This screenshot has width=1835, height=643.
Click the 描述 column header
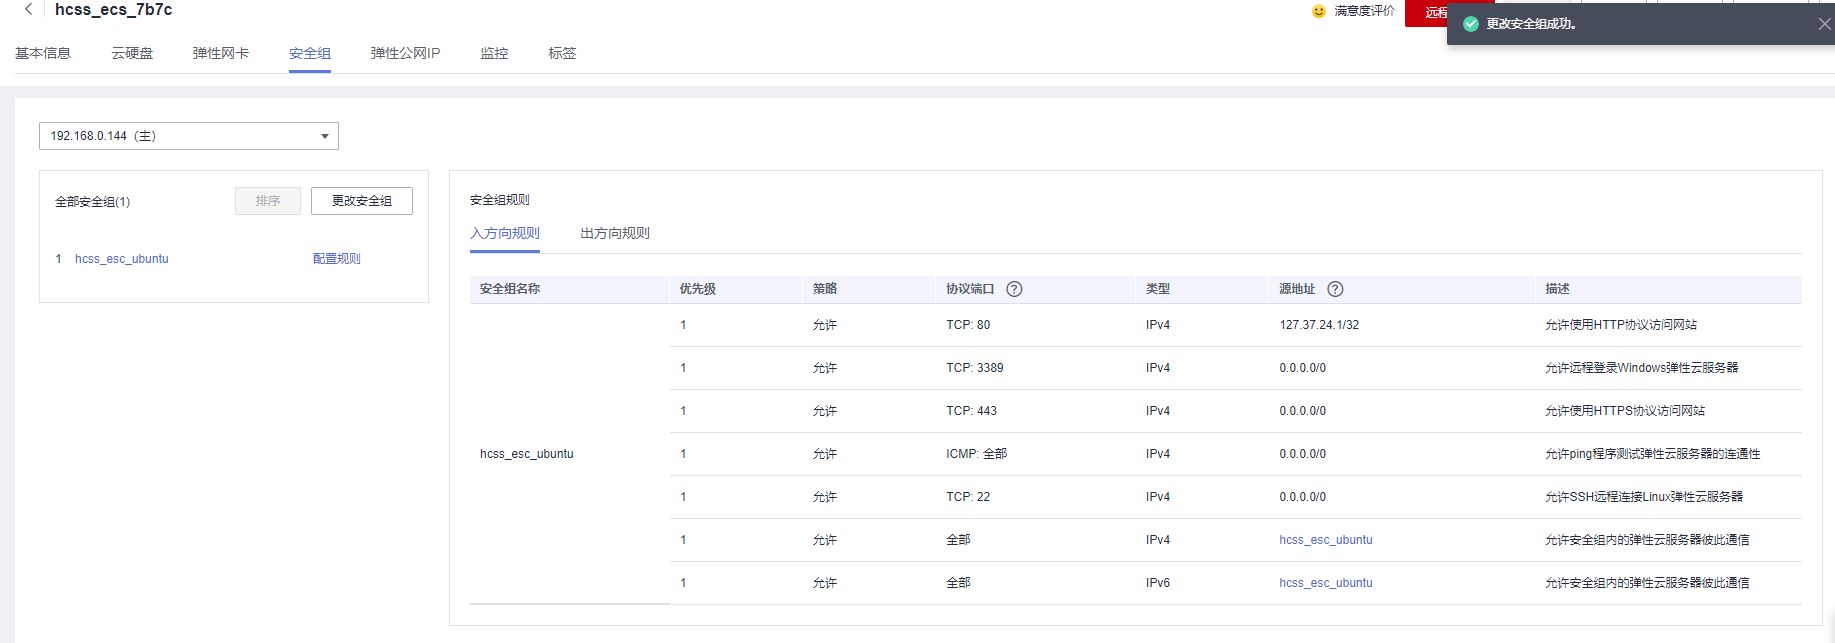tap(1557, 289)
